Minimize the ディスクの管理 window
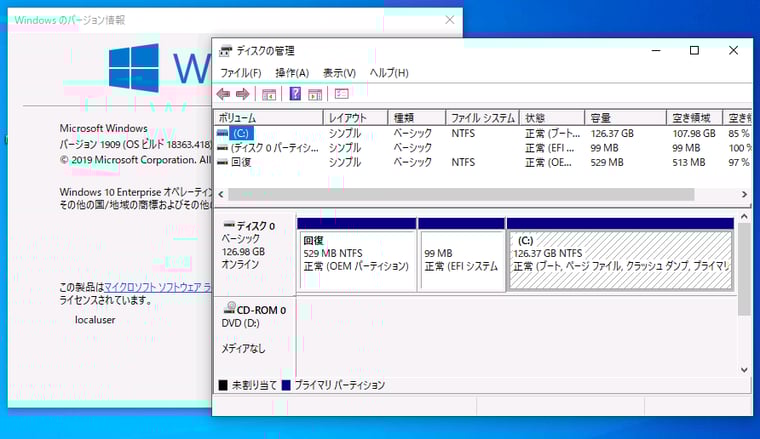 pyautogui.click(x=656, y=50)
